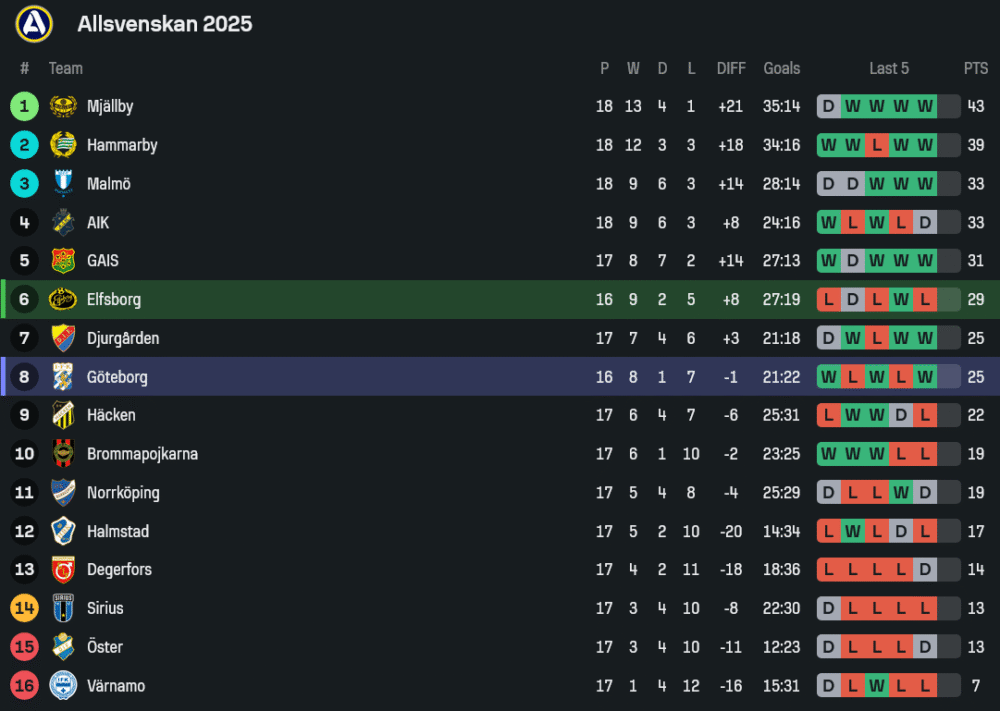This screenshot has width=1000, height=711.
Task: Click the Djurgården team crest
Action: (63, 338)
